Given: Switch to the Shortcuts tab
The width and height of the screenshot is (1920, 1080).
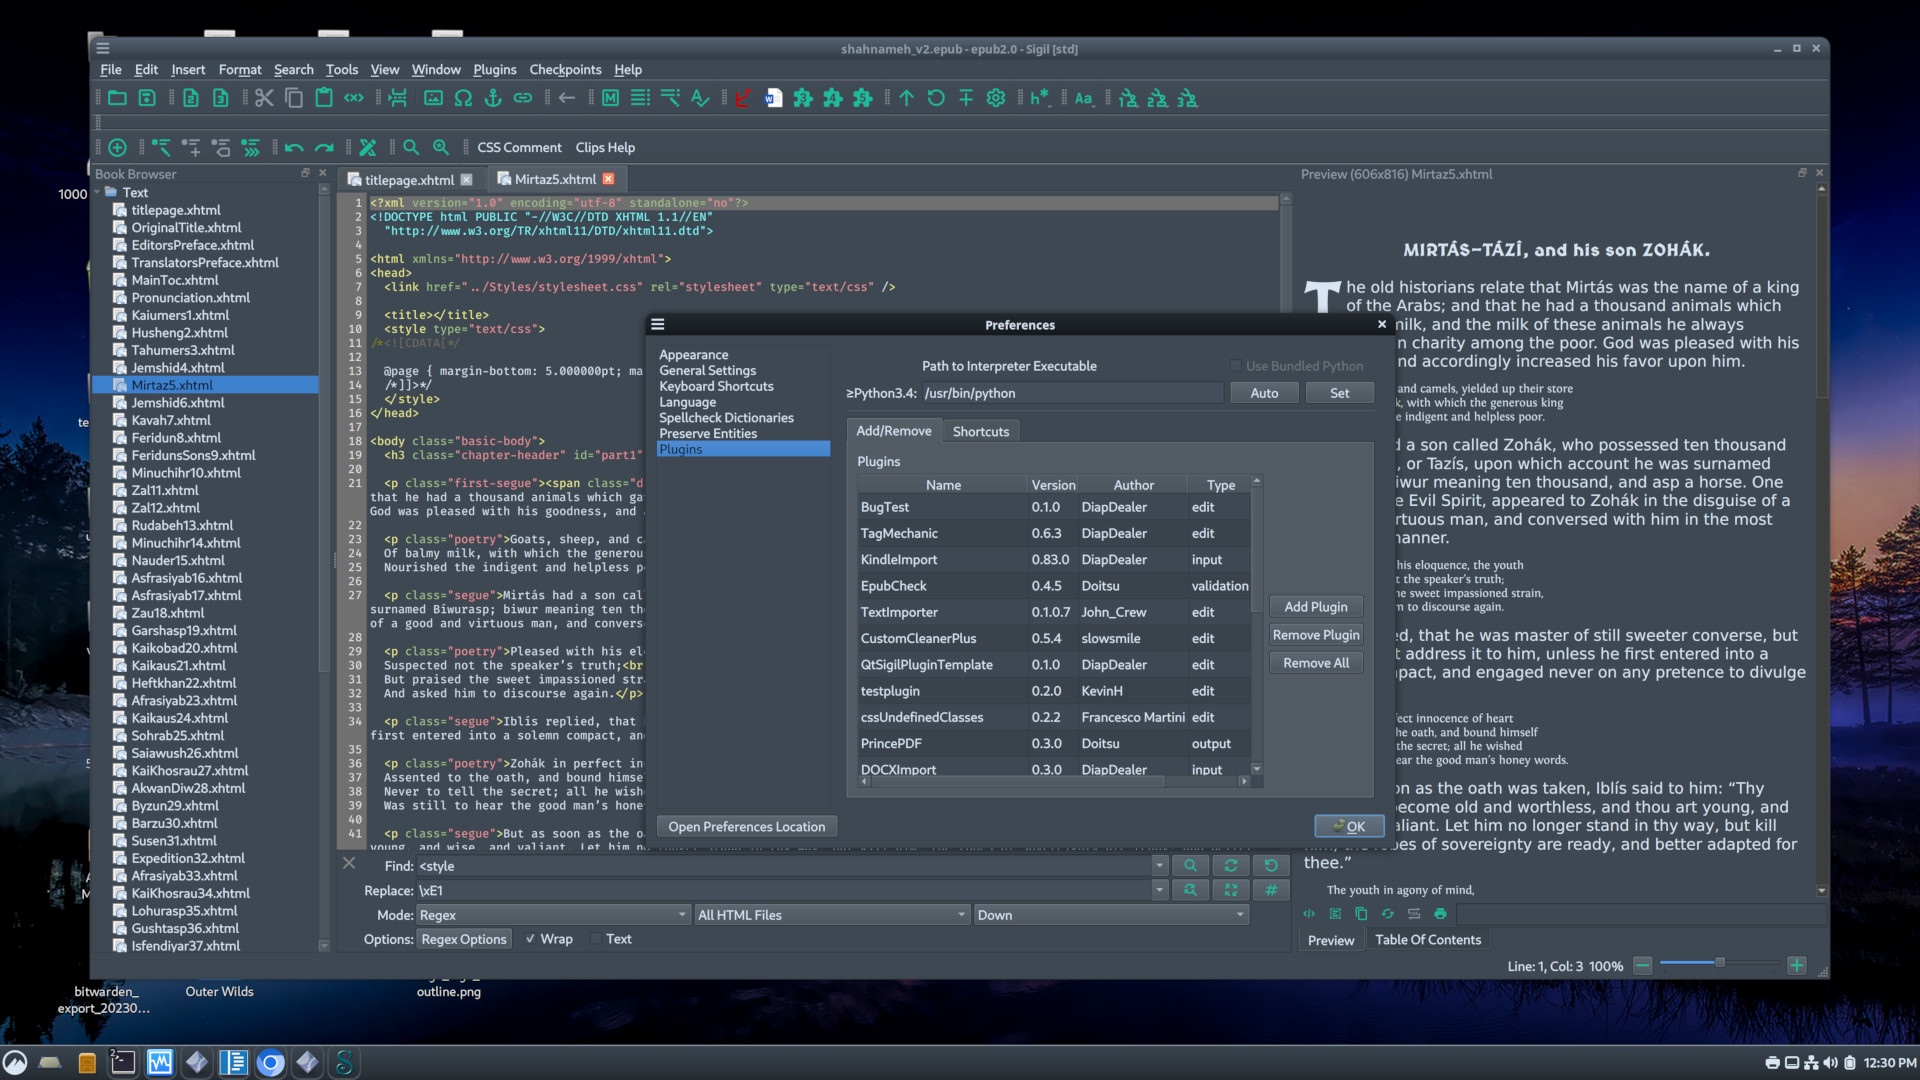Looking at the screenshot, I should [x=980, y=432].
